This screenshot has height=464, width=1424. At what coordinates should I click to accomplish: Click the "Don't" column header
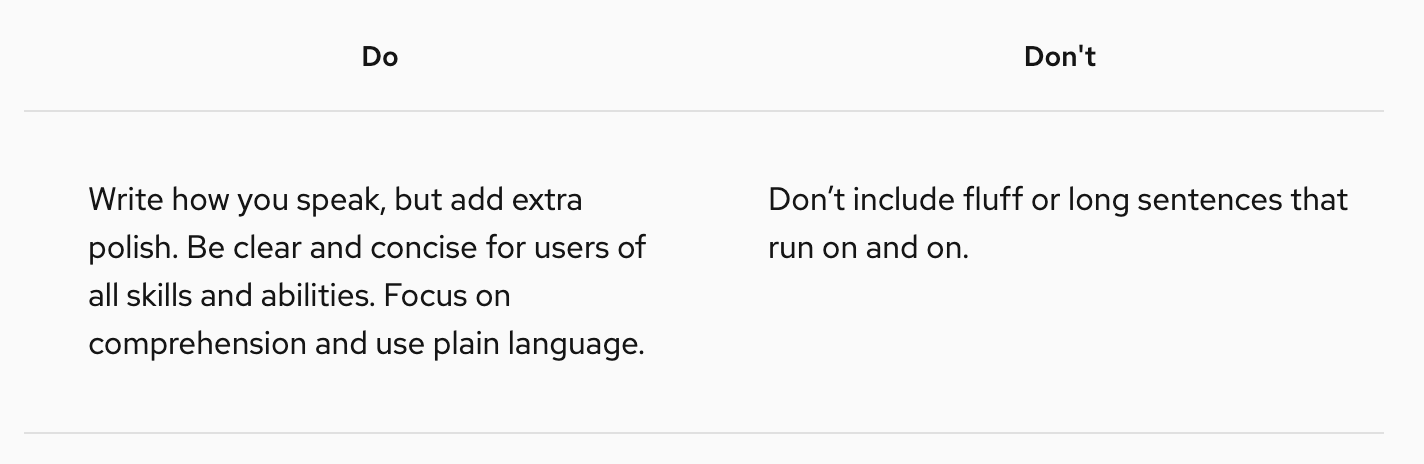[x=1059, y=57]
